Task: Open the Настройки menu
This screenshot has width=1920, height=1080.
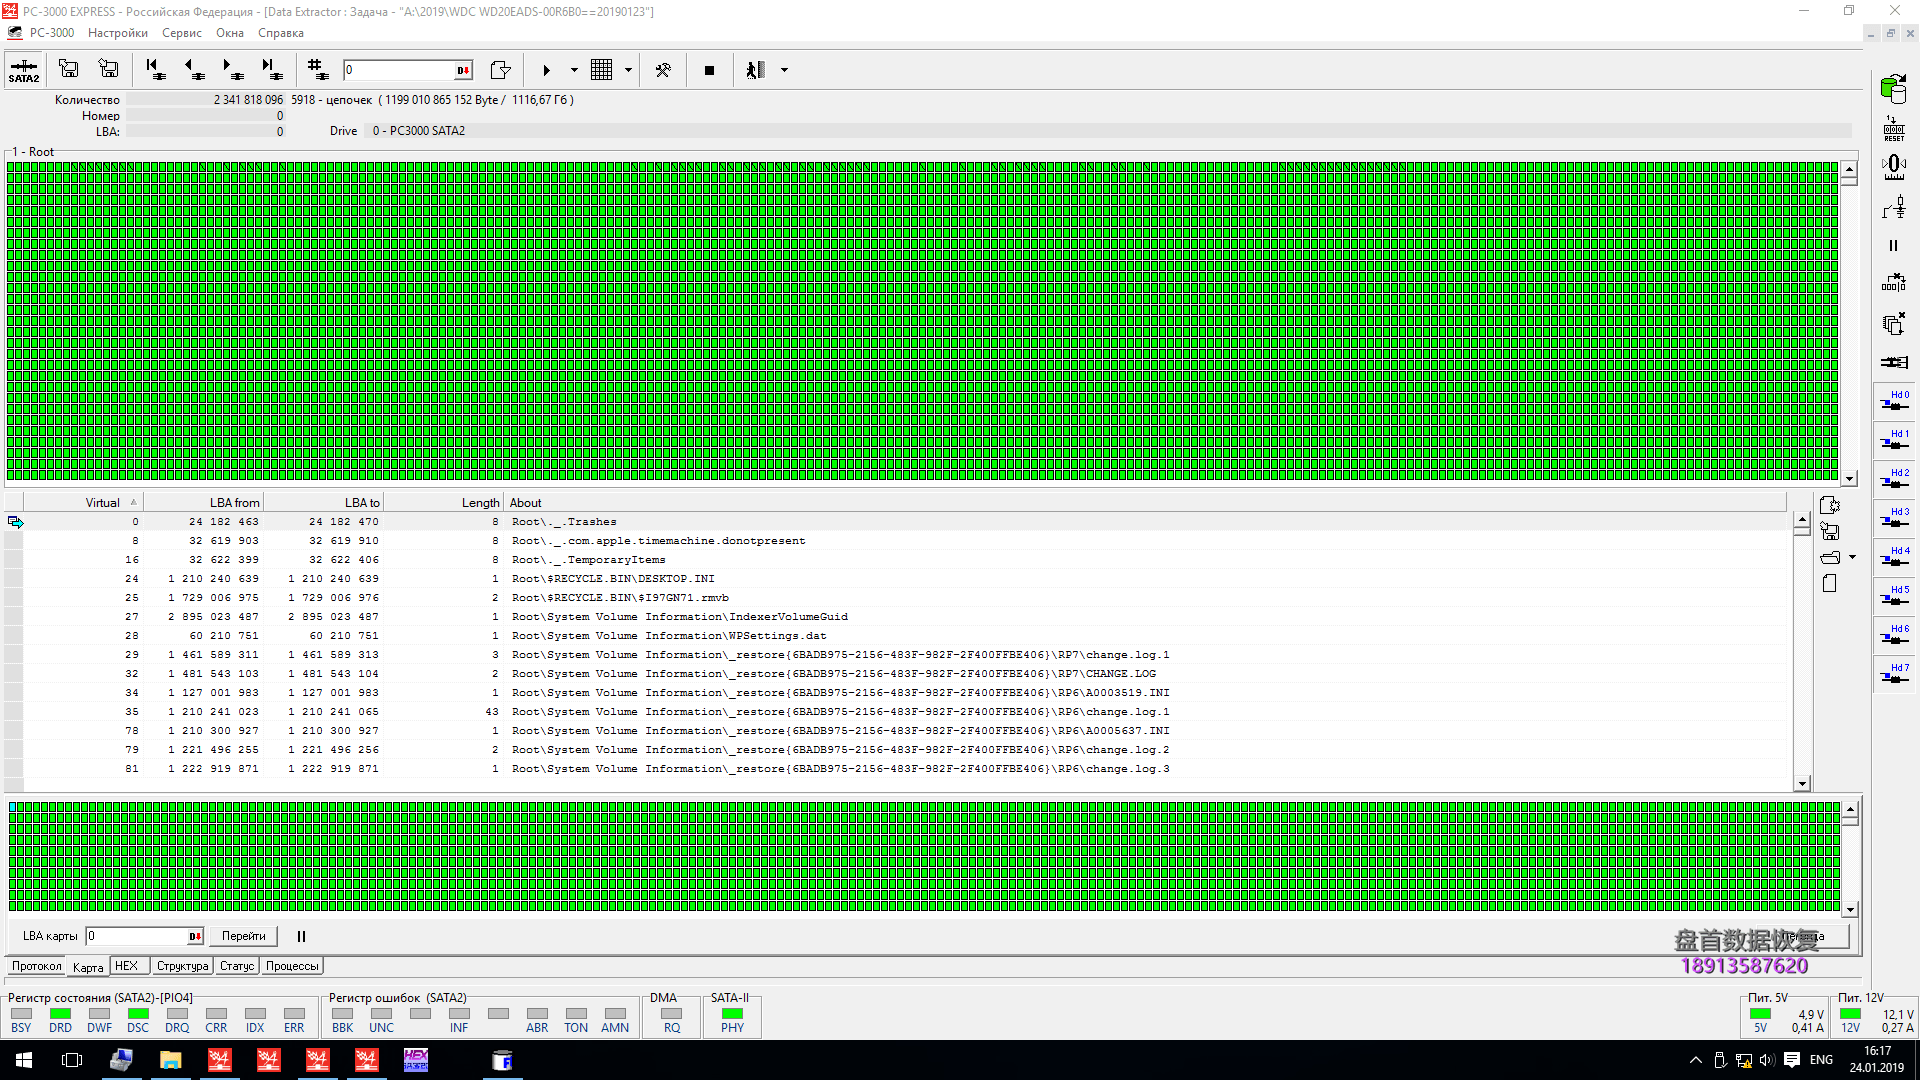Action: tap(117, 33)
